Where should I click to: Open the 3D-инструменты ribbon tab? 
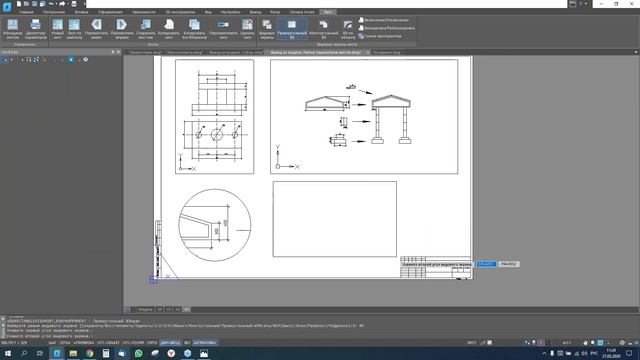(180, 12)
